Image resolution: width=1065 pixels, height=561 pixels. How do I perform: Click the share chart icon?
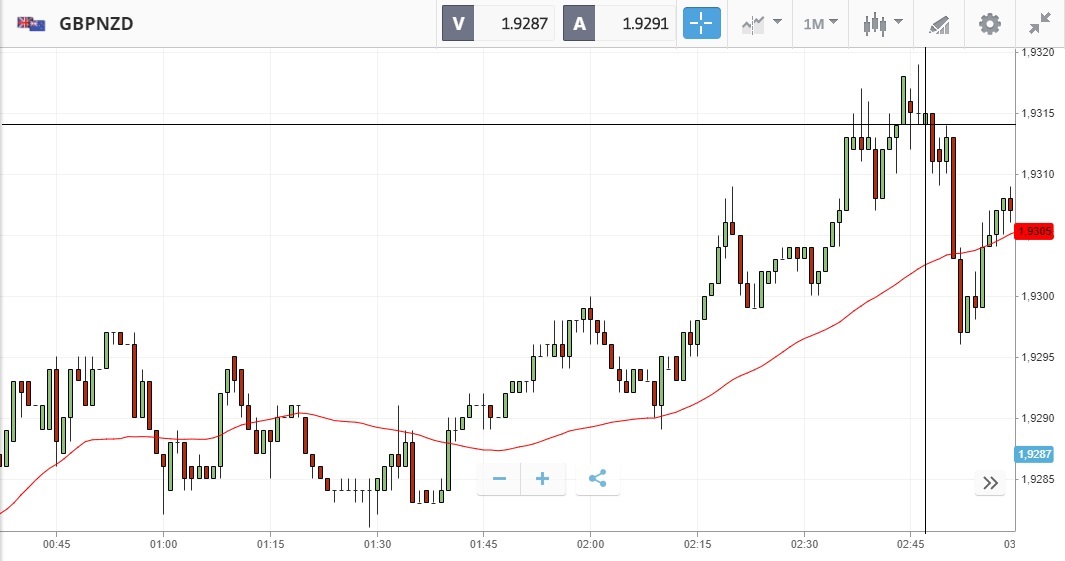(x=597, y=479)
